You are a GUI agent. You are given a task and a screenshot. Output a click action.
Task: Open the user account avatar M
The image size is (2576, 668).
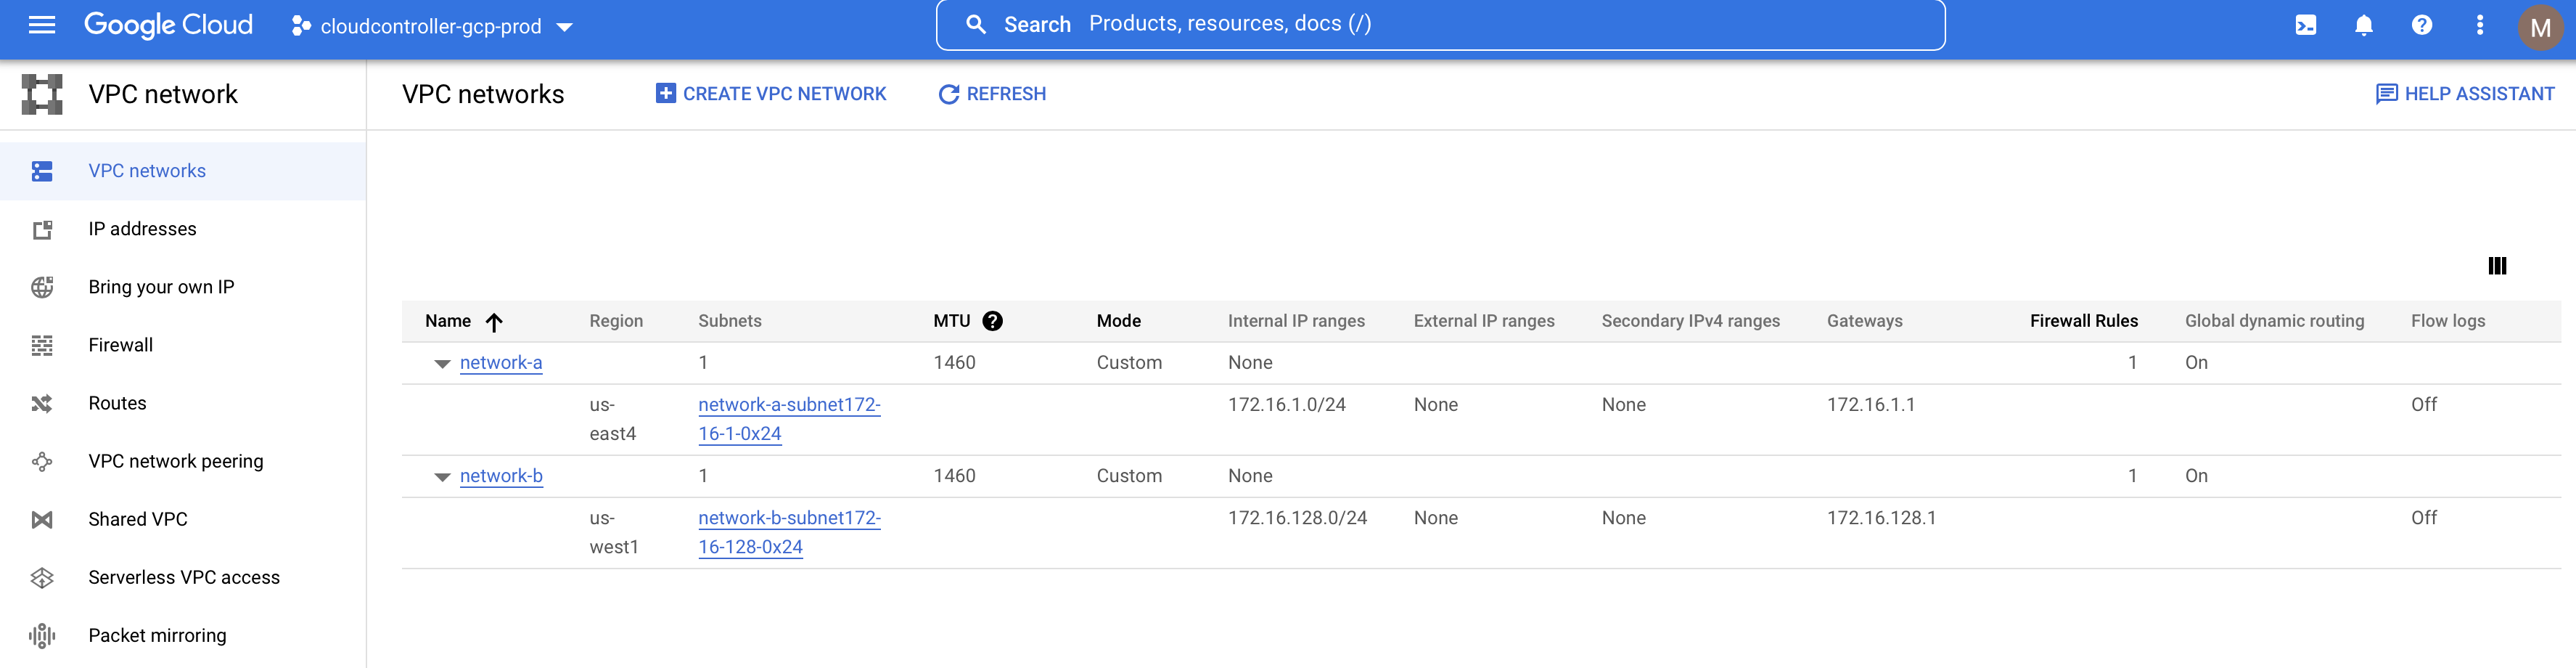[2540, 27]
